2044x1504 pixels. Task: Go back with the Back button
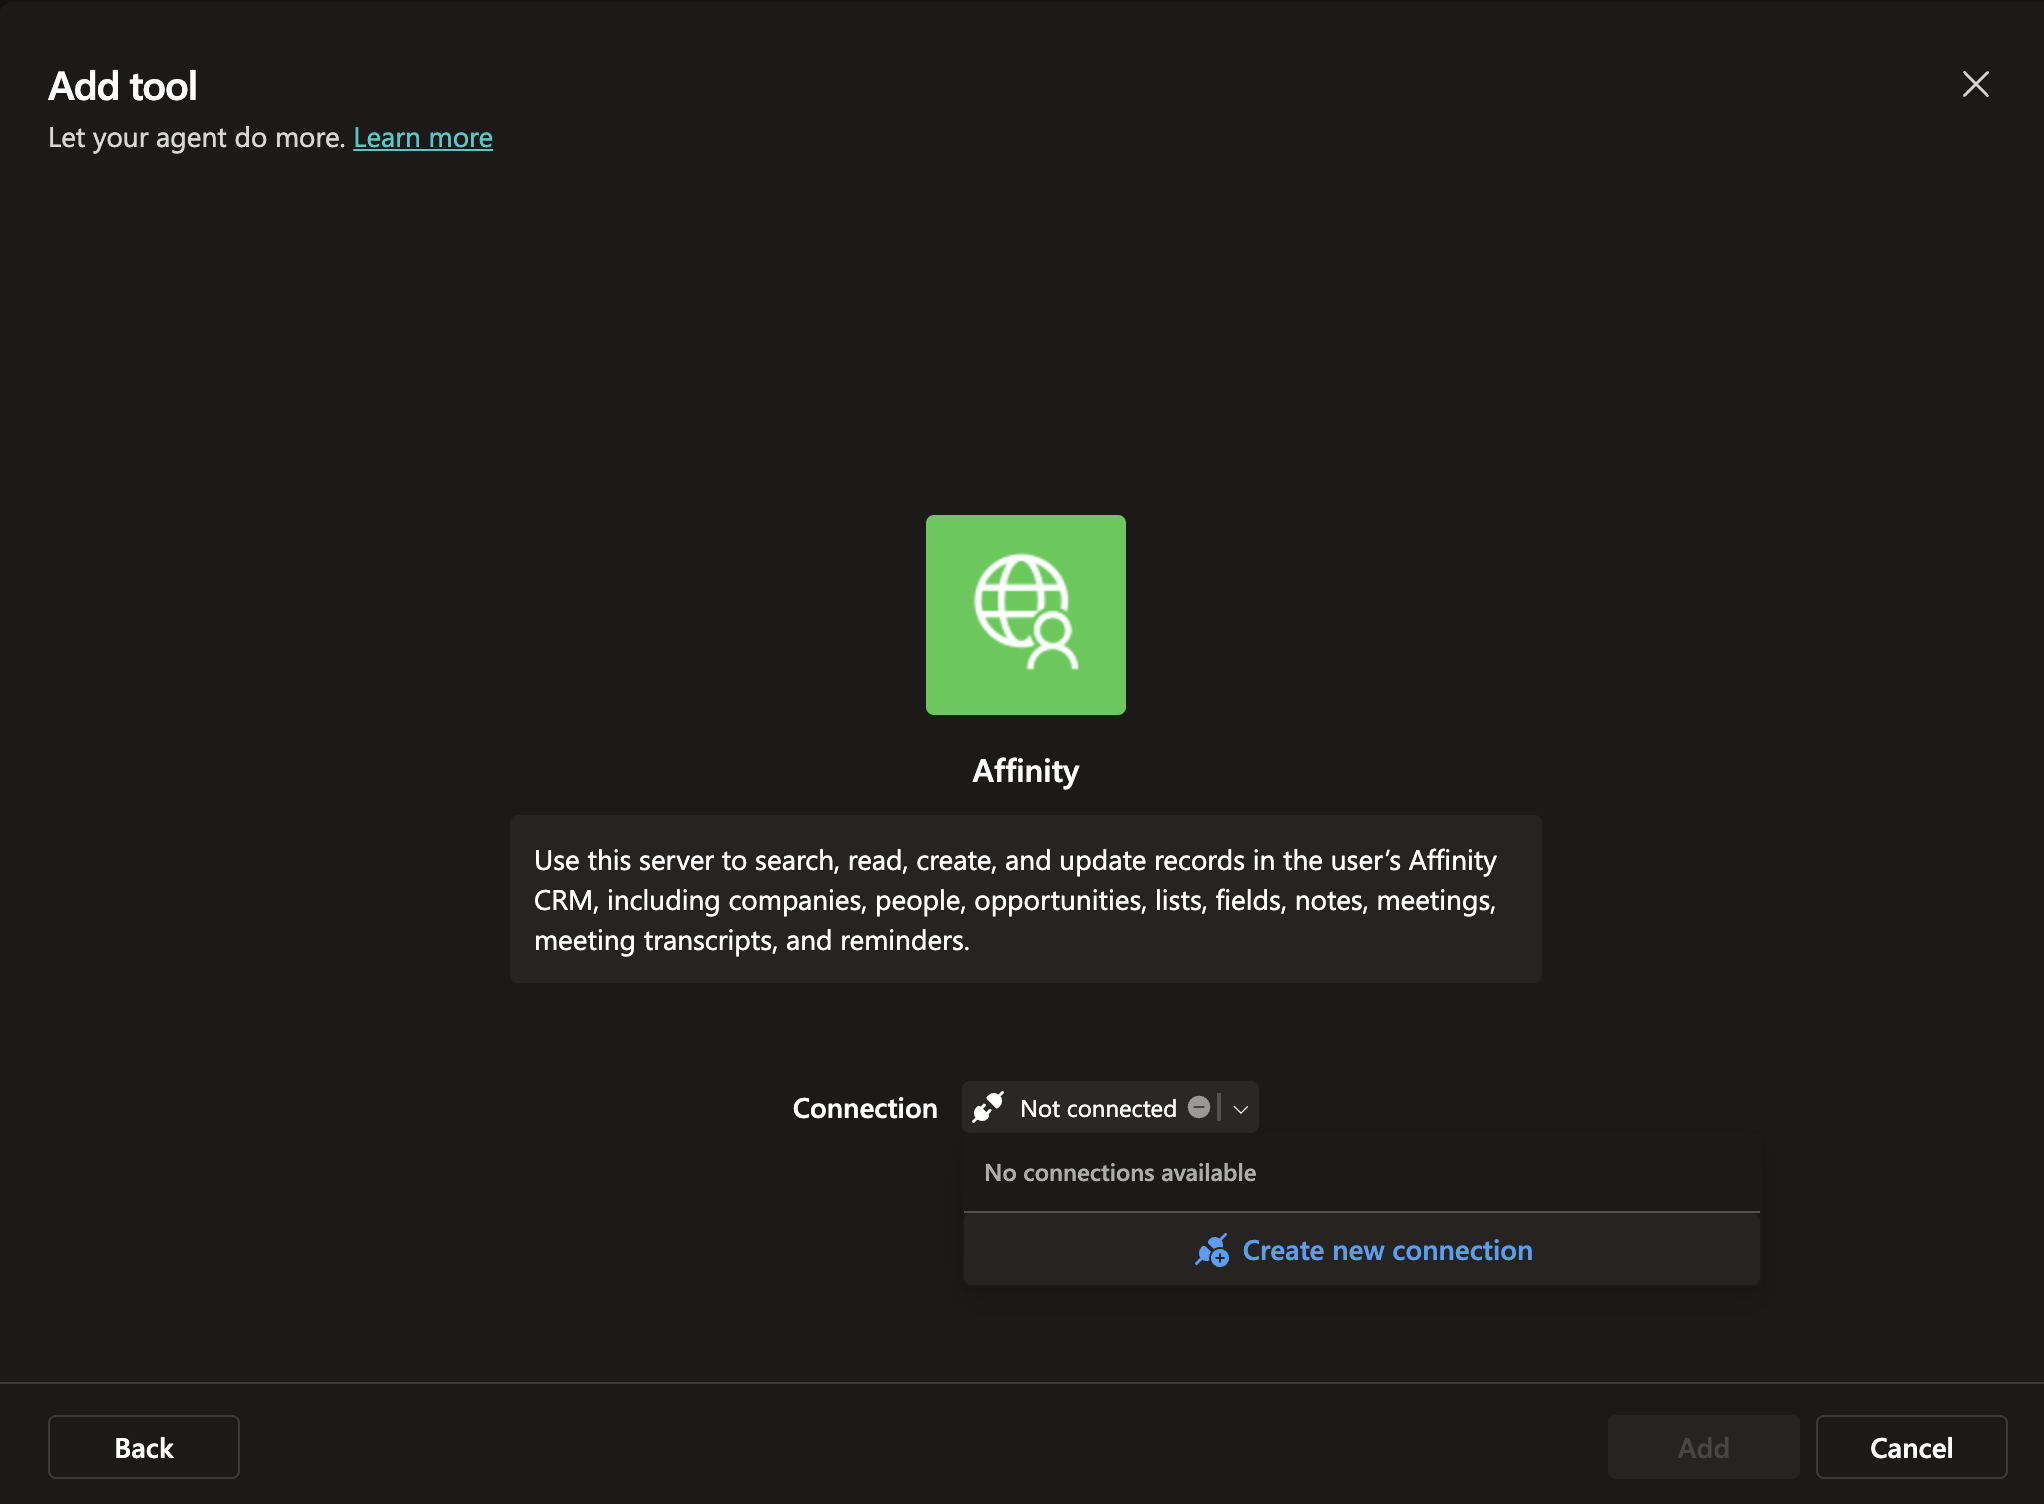point(144,1447)
